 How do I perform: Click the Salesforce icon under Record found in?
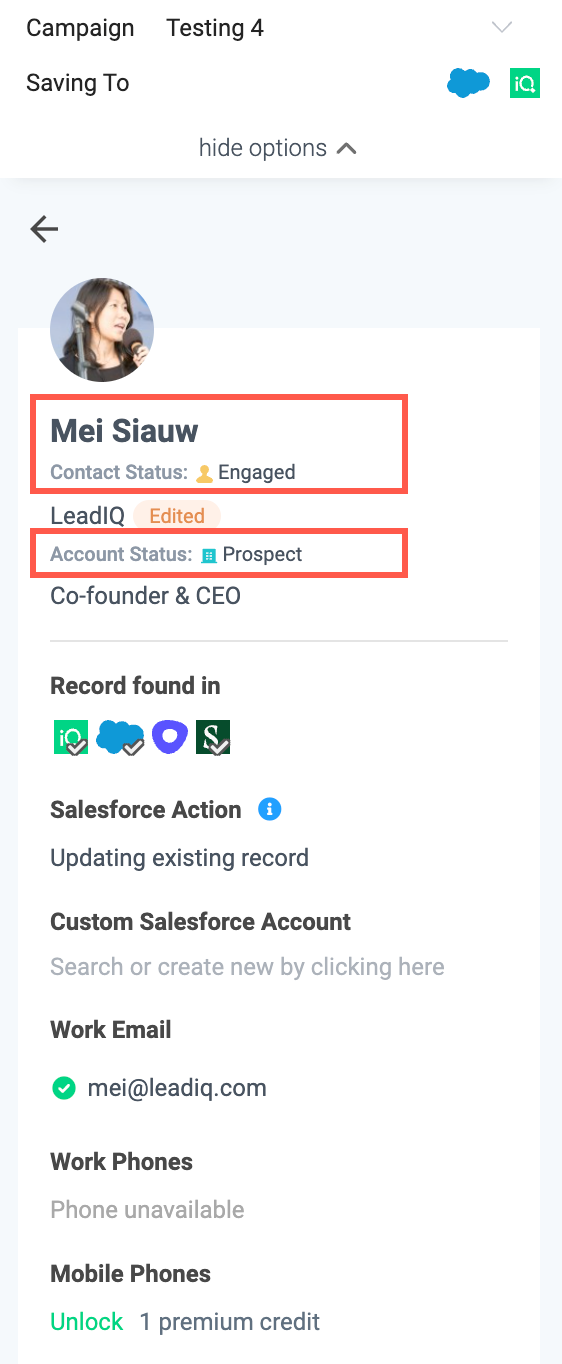[x=120, y=737]
